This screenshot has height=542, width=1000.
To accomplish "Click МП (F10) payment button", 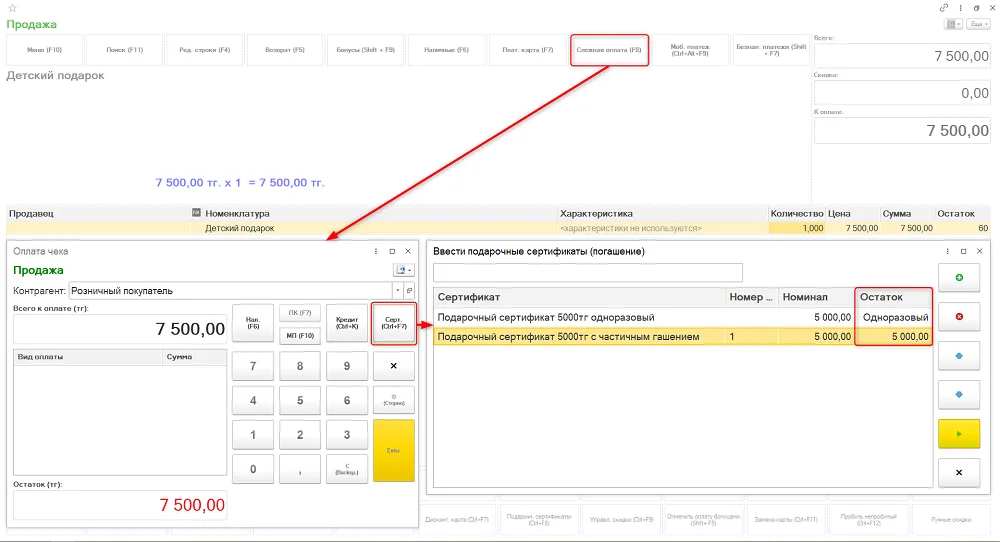I will (x=300, y=335).
